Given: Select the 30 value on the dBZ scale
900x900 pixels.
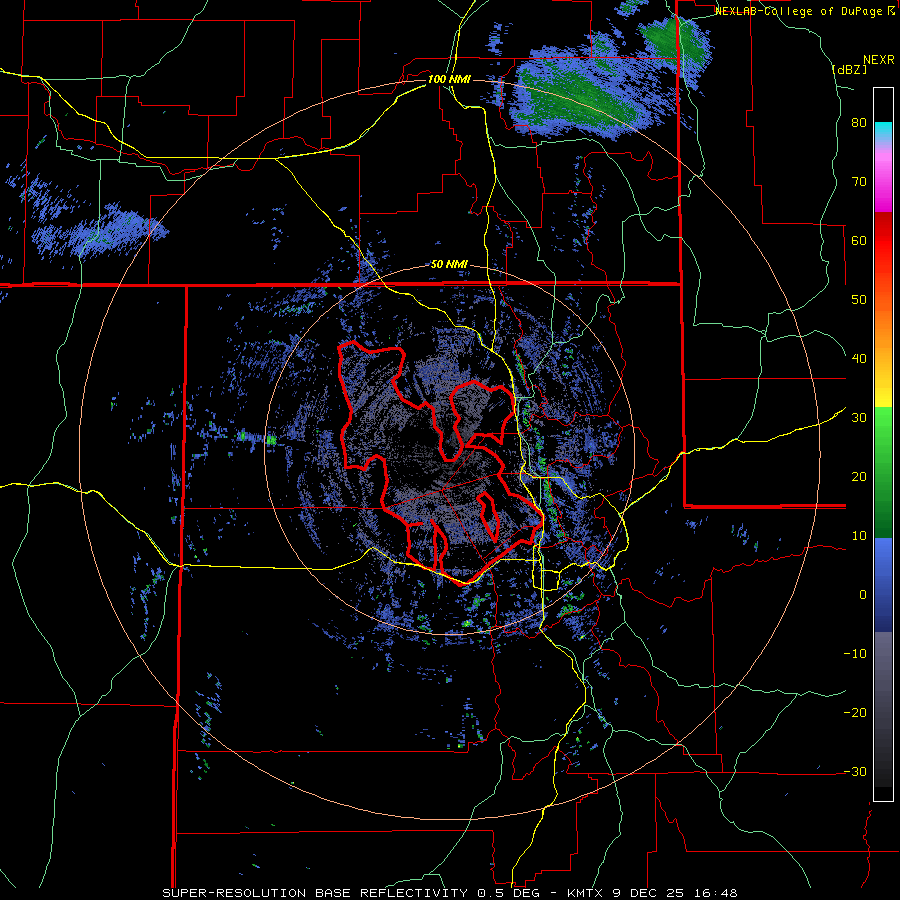Looking at the screenshot, I should 859,418.
